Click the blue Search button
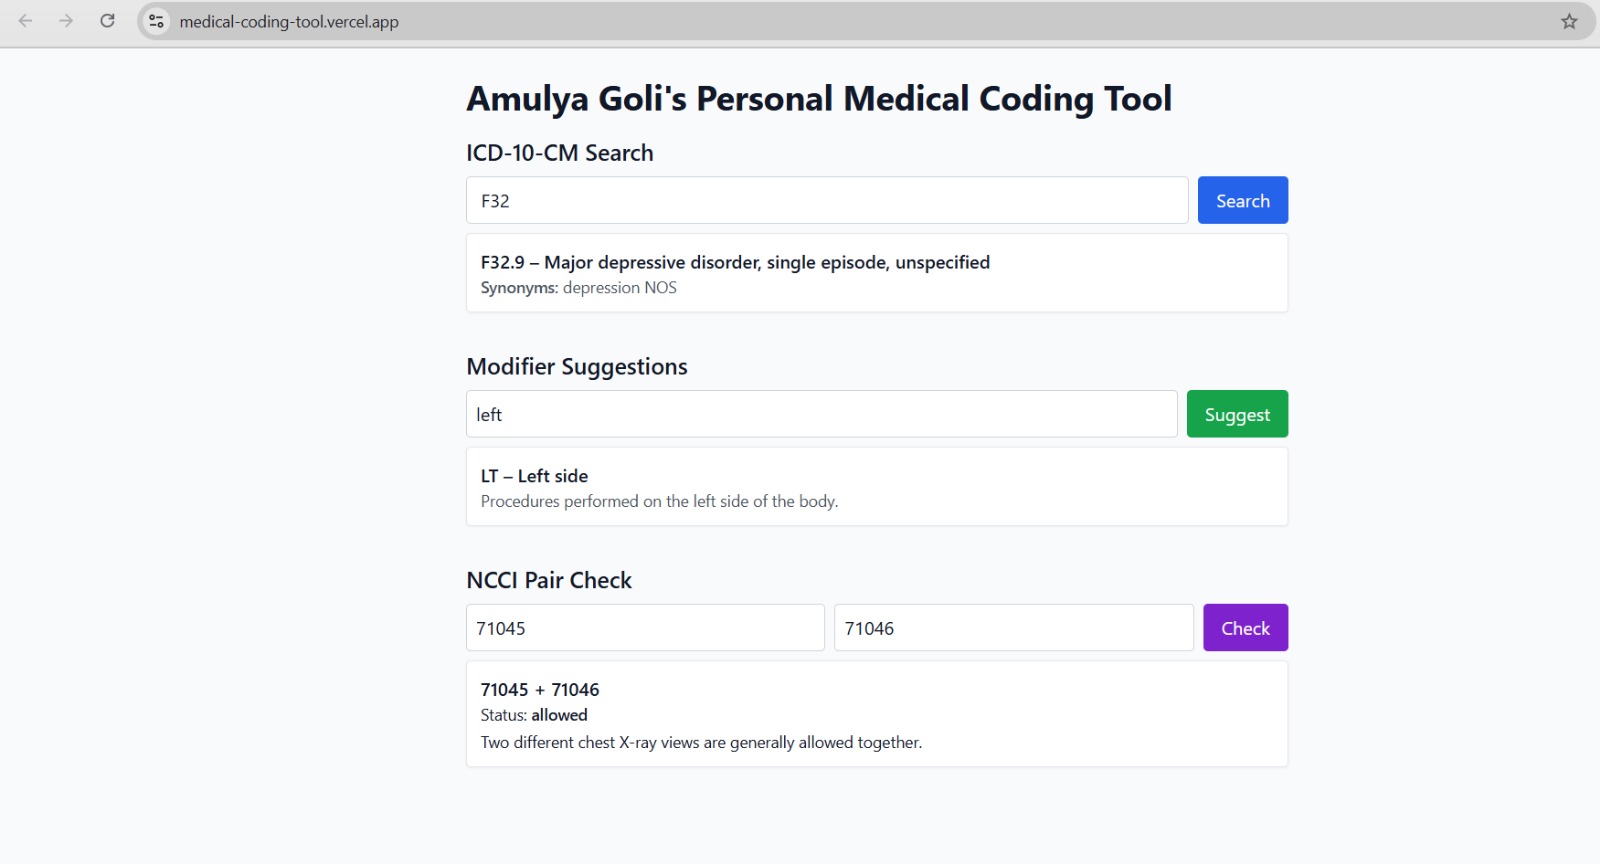 click(1242, 200)
